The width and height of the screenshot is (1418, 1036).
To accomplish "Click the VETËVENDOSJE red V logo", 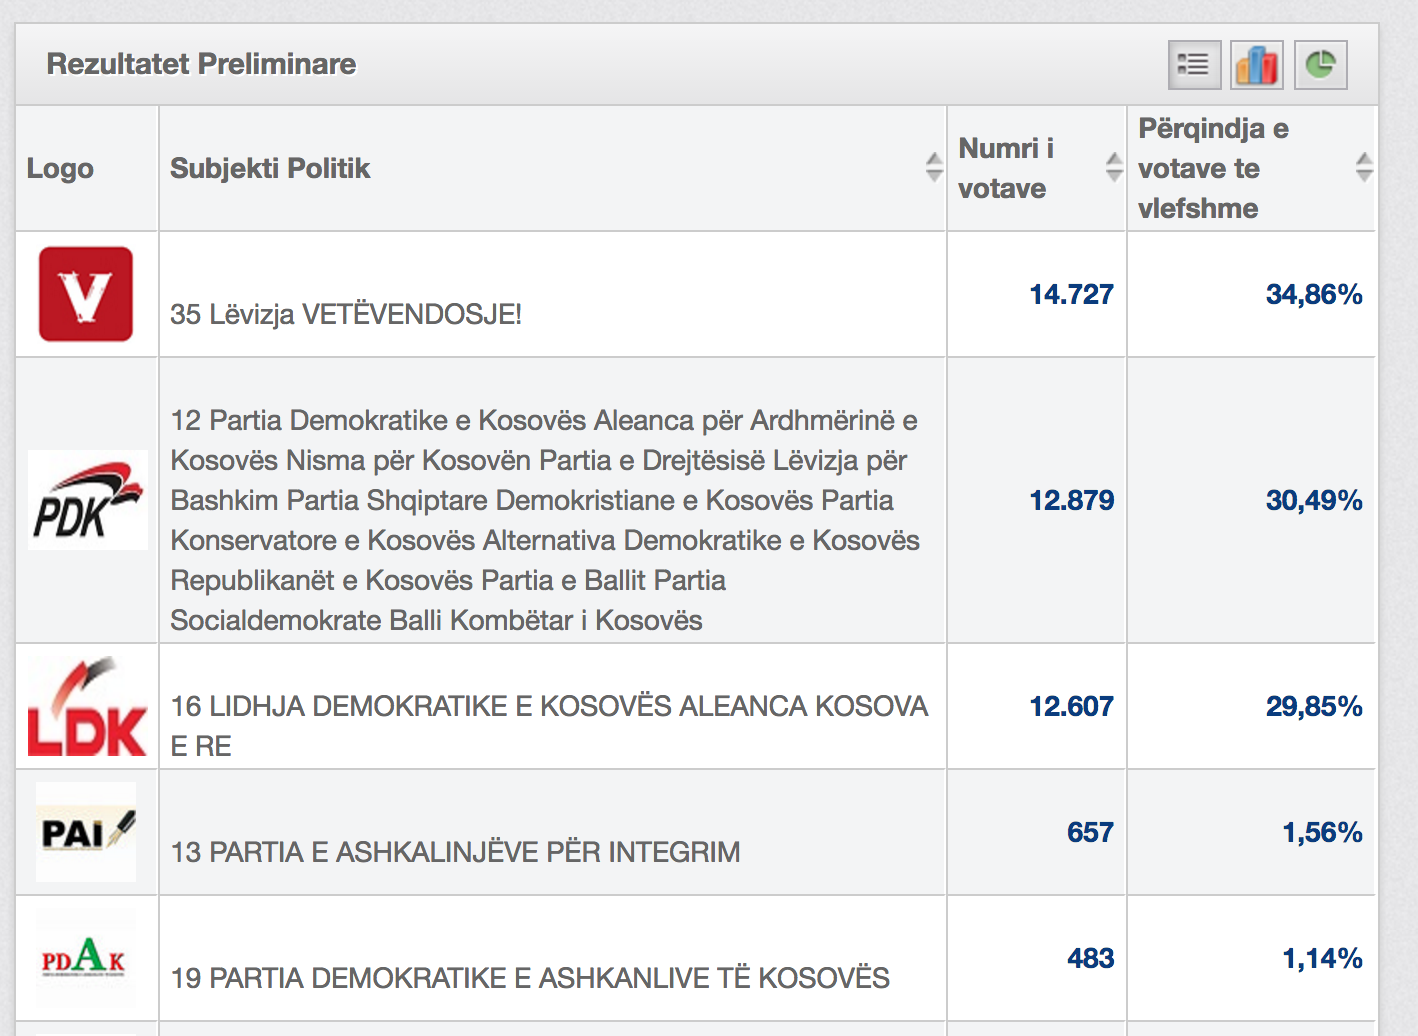I will [86, 294].
